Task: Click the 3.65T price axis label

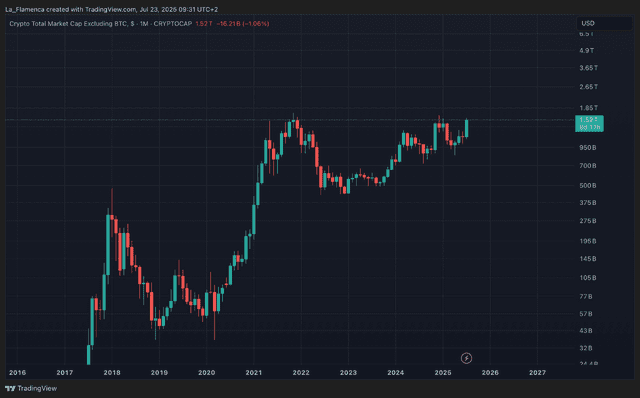Action: click(589, 68)
